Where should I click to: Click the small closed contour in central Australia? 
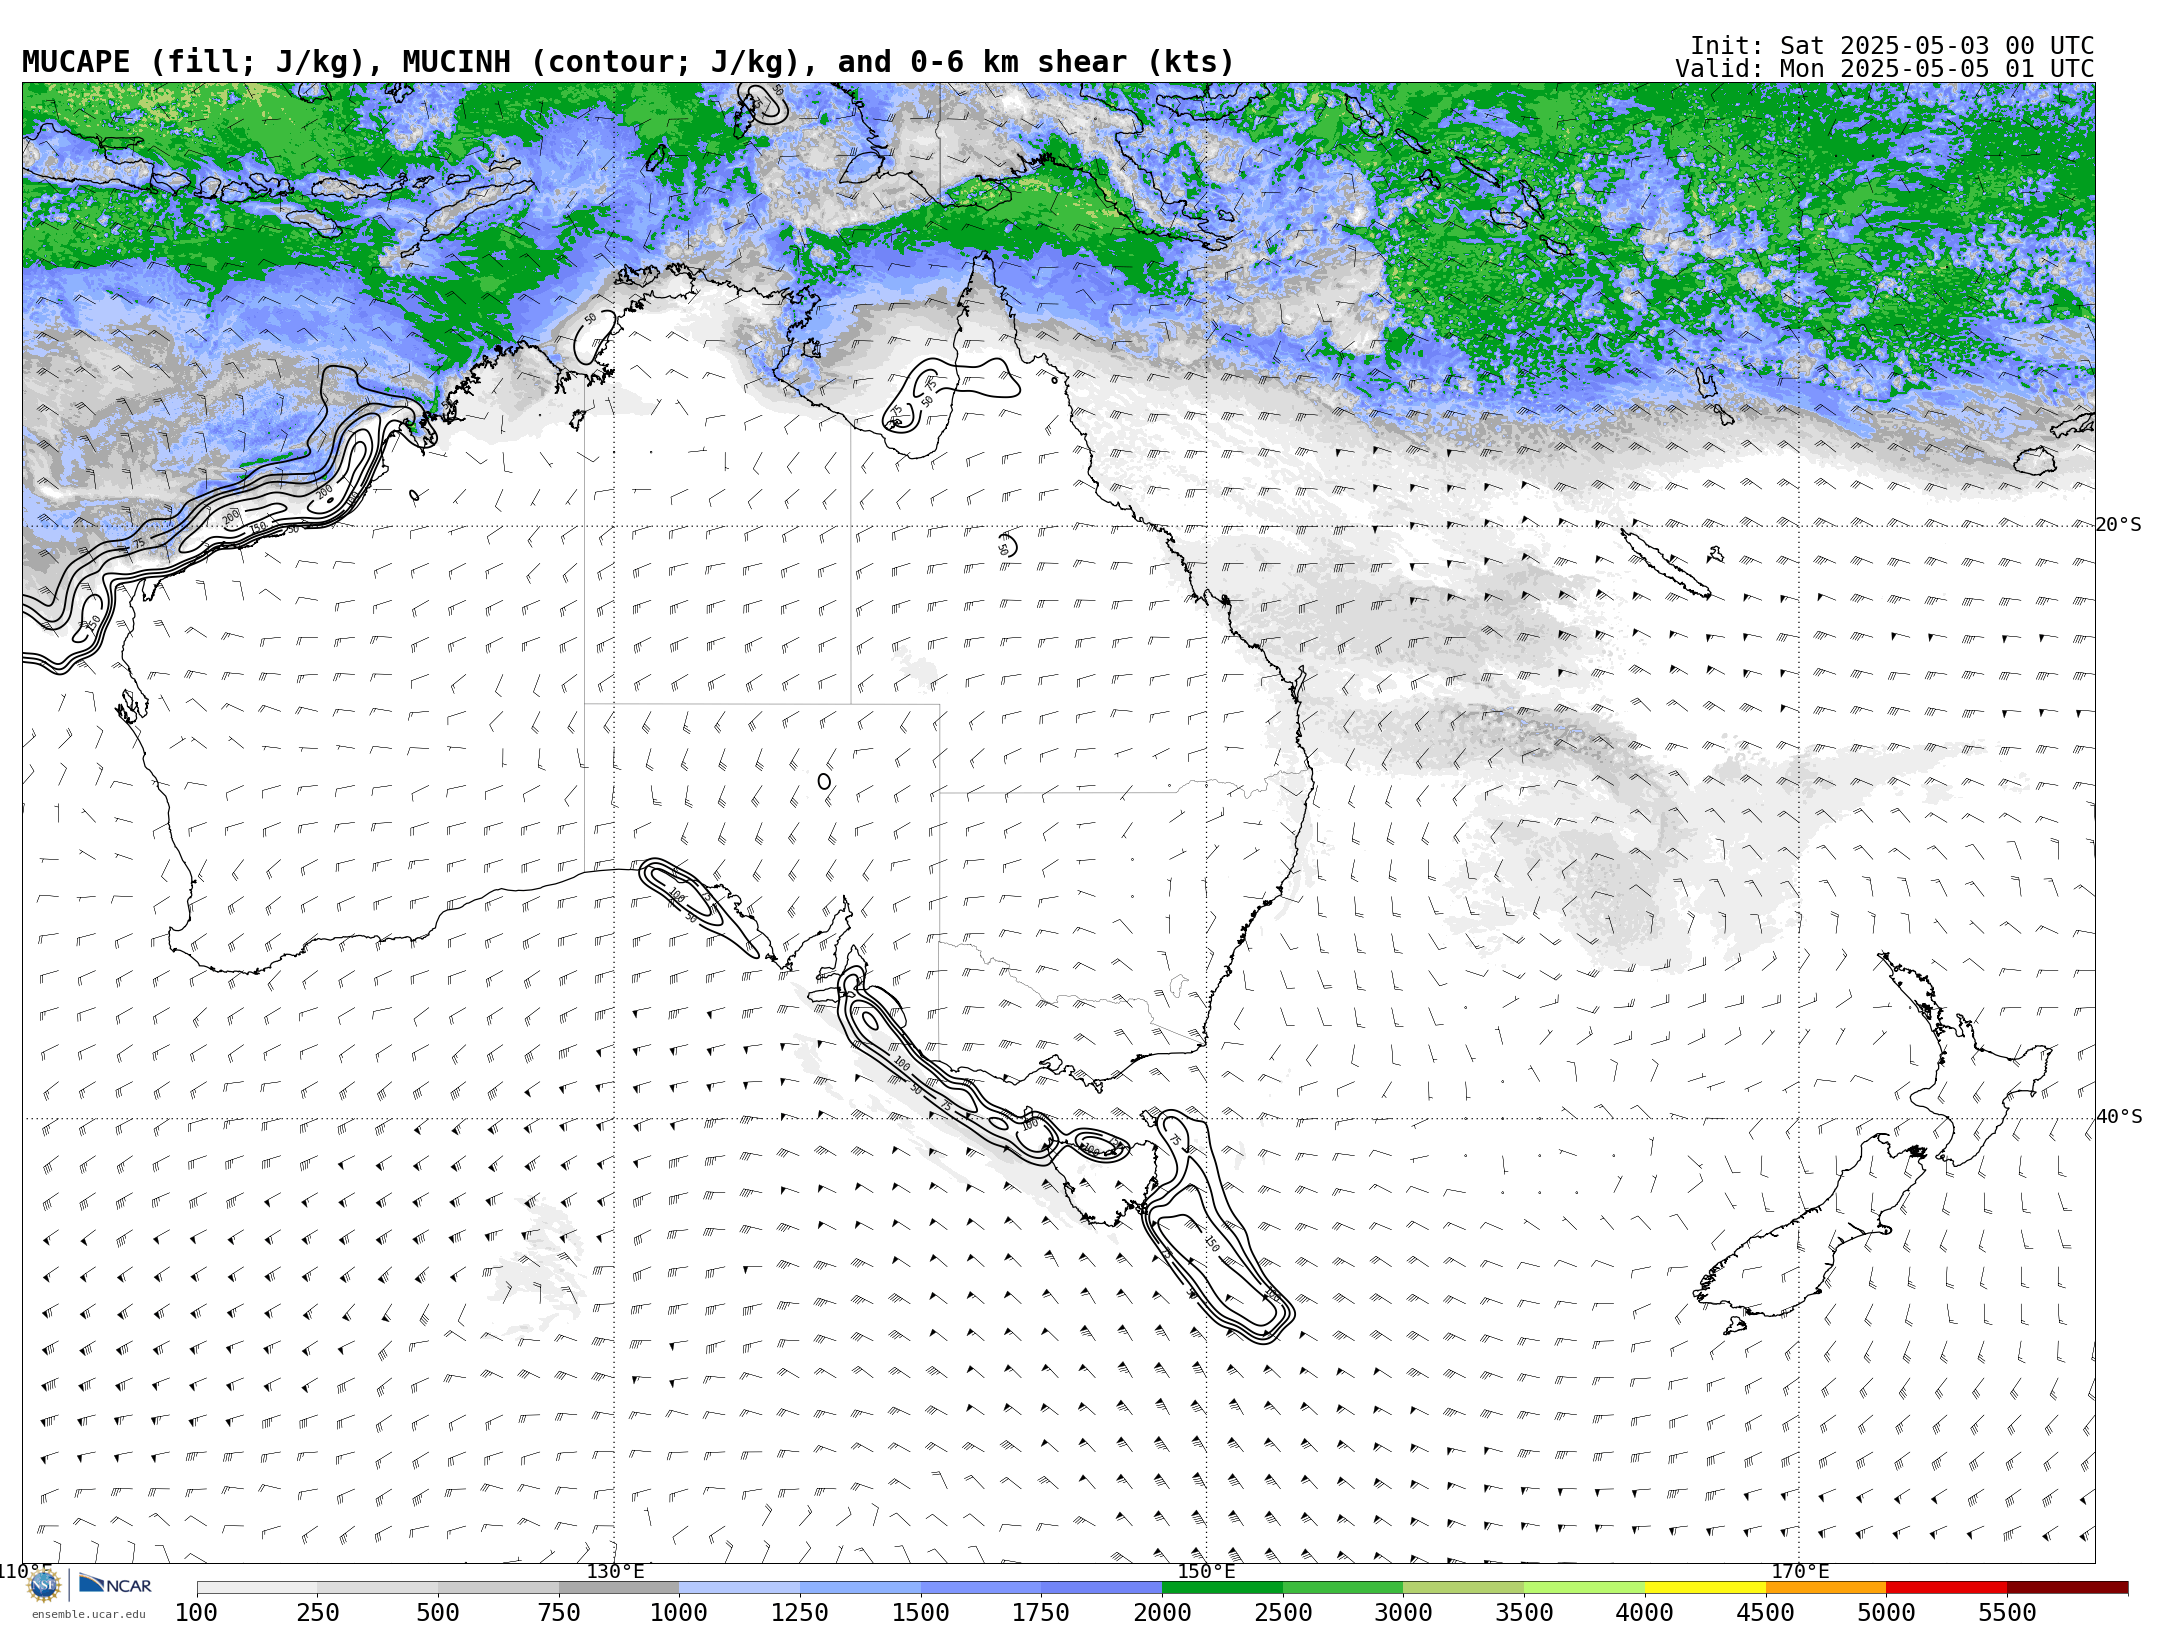[824, 781]
